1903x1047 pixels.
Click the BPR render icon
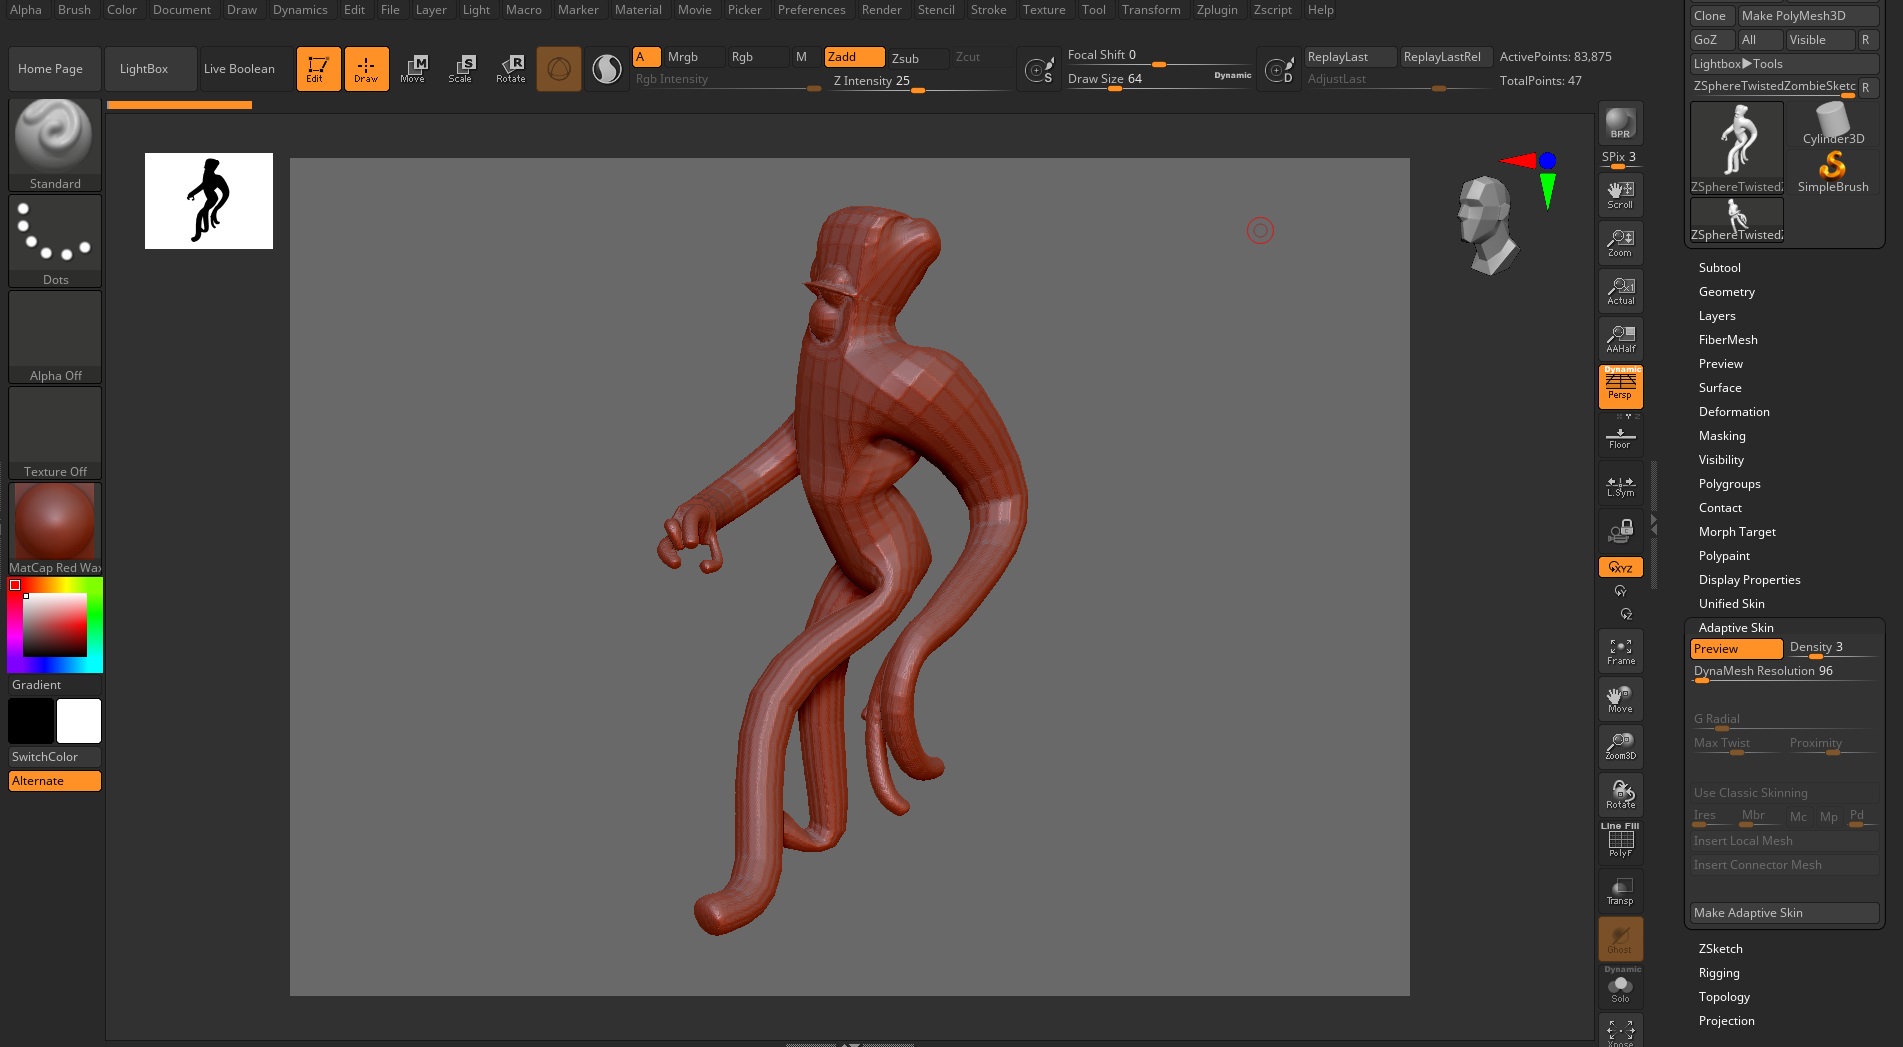coord(1620,124)
